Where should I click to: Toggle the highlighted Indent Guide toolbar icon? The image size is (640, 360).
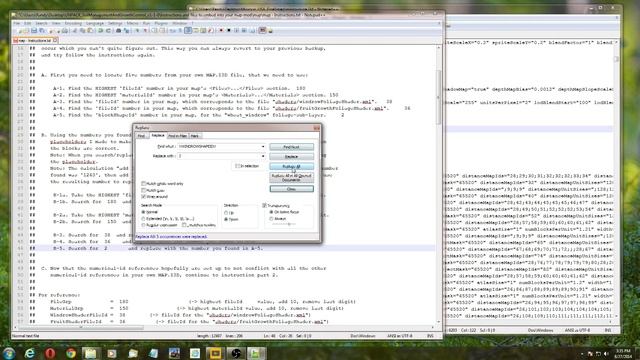(187, 31)
